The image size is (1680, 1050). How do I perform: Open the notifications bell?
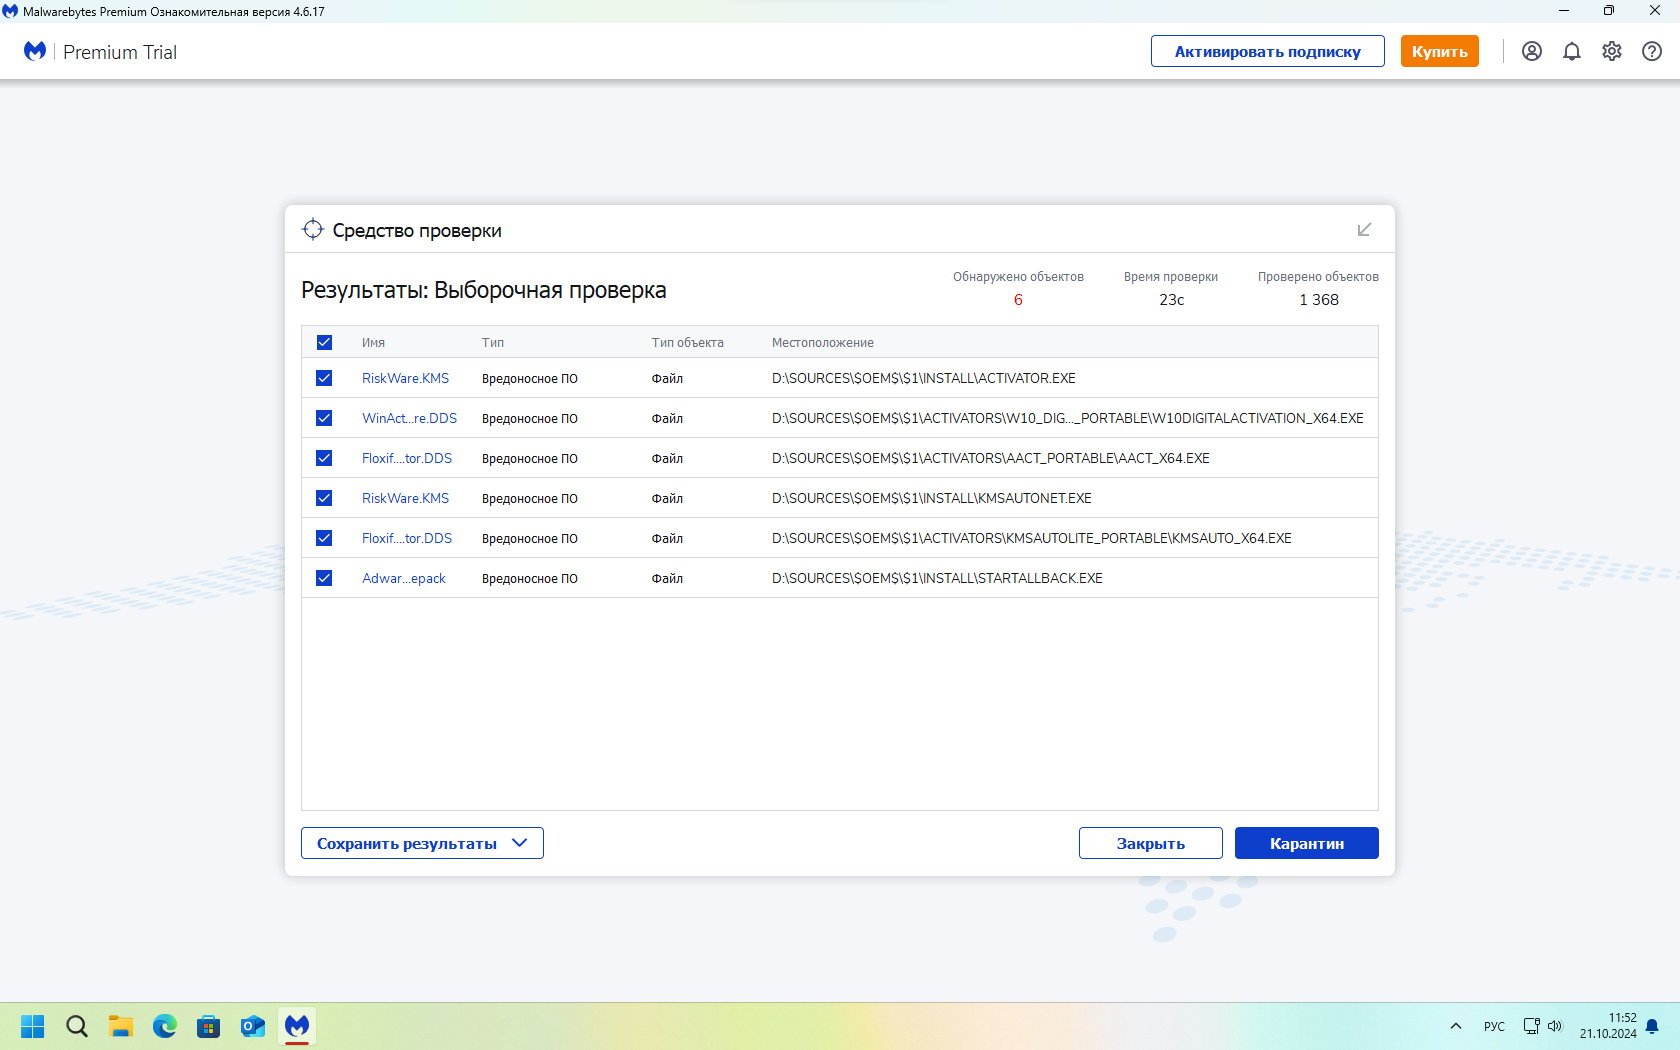[1571, 51]
